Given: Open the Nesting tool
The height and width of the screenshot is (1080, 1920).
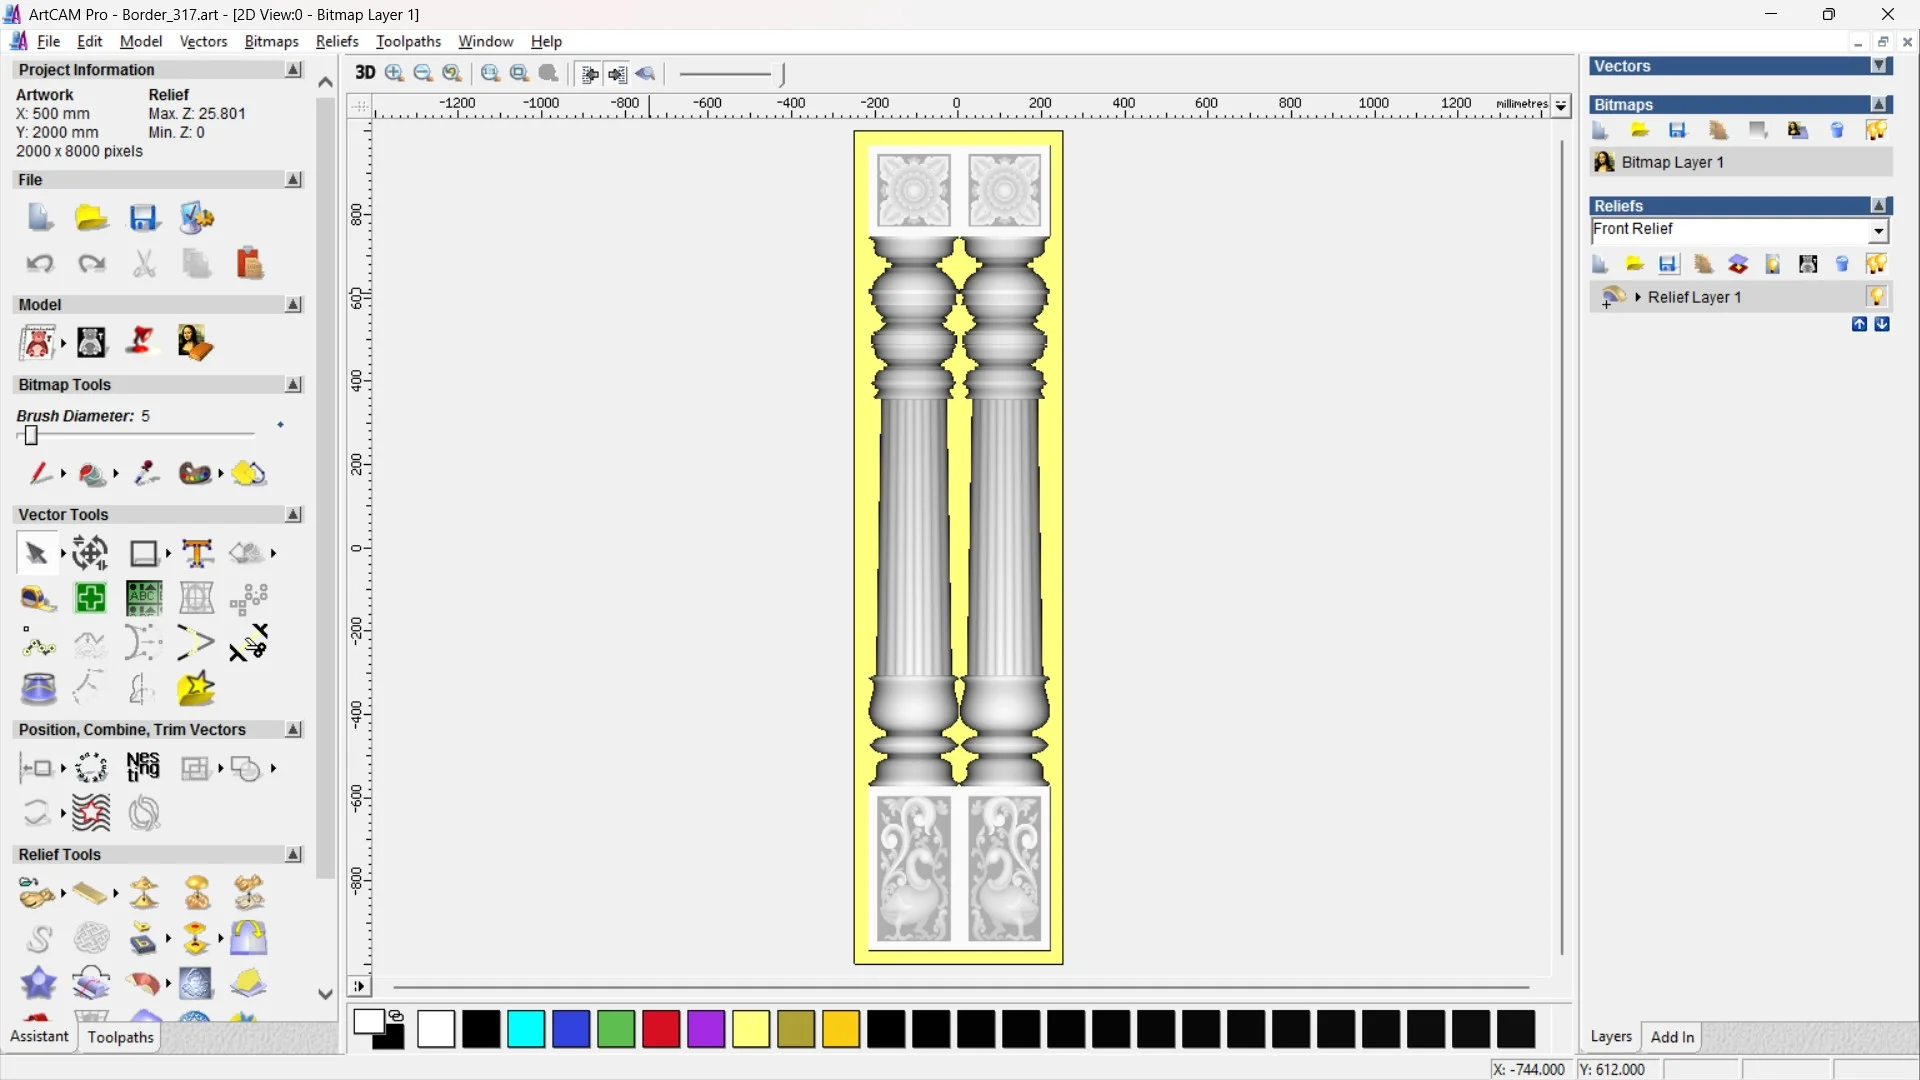Looking at the screenshot, I should (x=143, y=768).
